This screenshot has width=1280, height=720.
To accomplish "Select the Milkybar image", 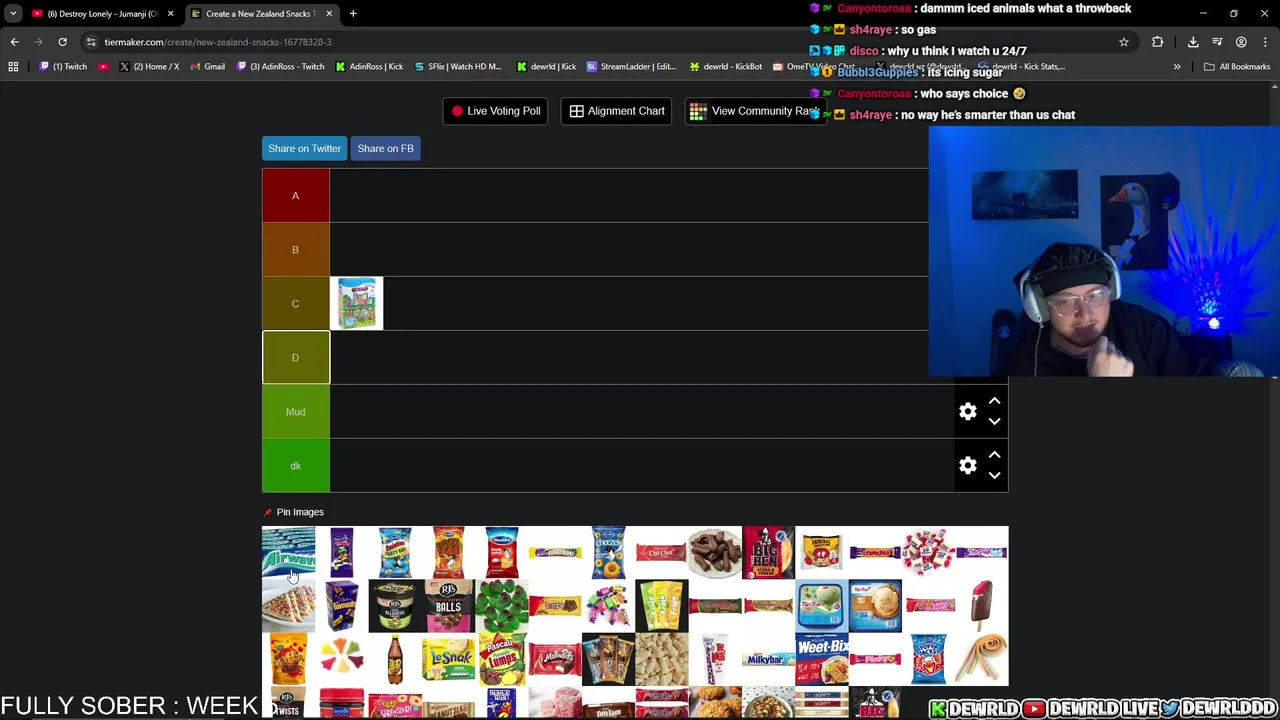I will point(768,660).
